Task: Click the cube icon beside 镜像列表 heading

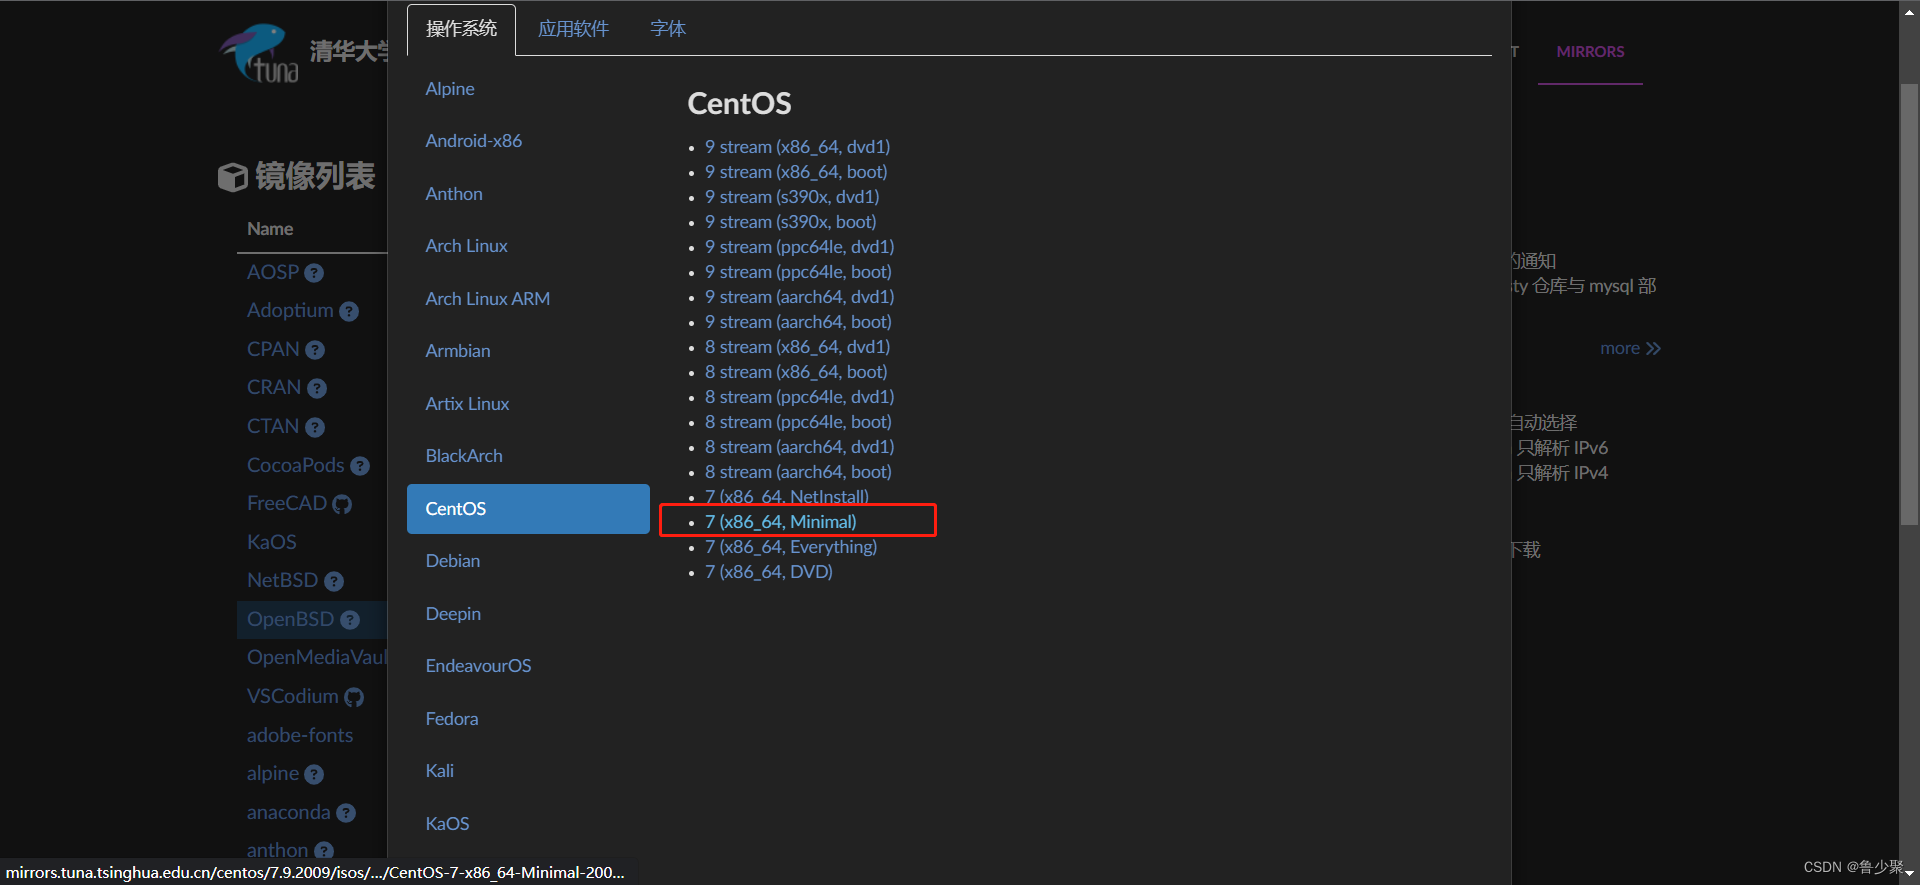Action: coord(233,177)
